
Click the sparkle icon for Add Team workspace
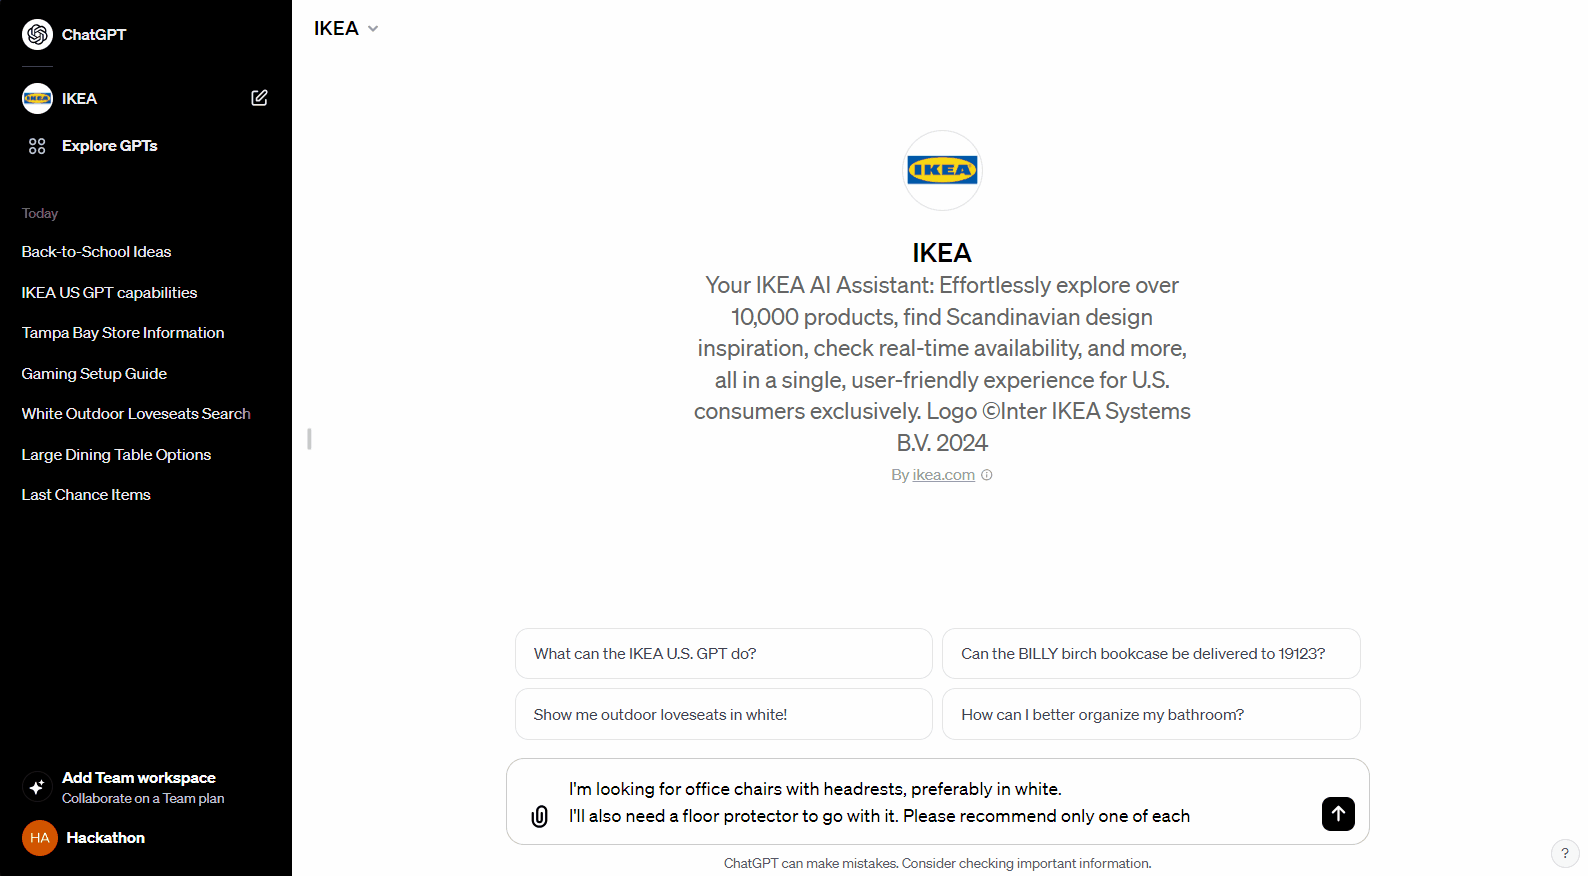point(37,787)
